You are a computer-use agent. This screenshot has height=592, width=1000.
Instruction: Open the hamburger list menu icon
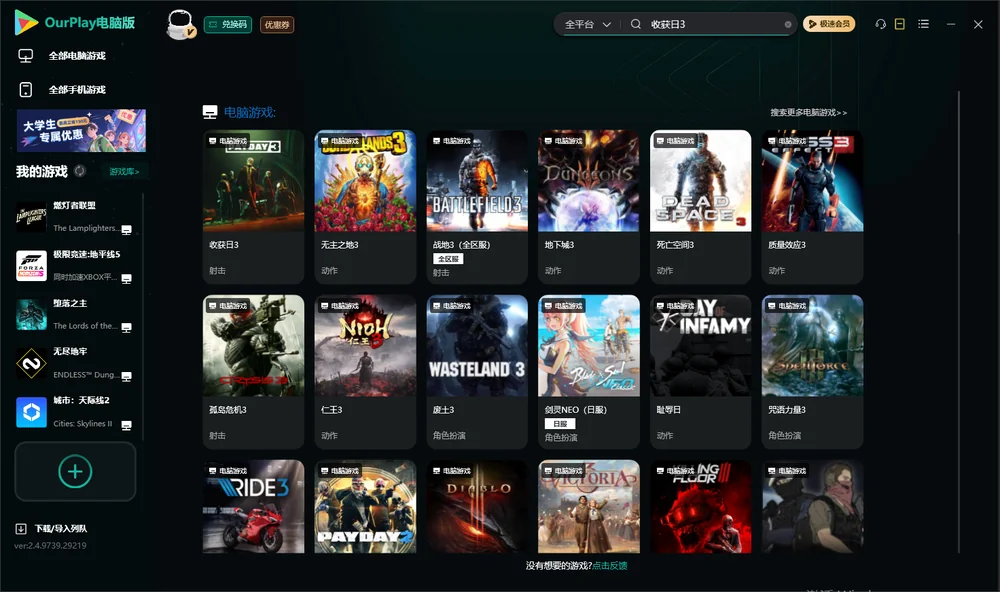tap(923, 24)
